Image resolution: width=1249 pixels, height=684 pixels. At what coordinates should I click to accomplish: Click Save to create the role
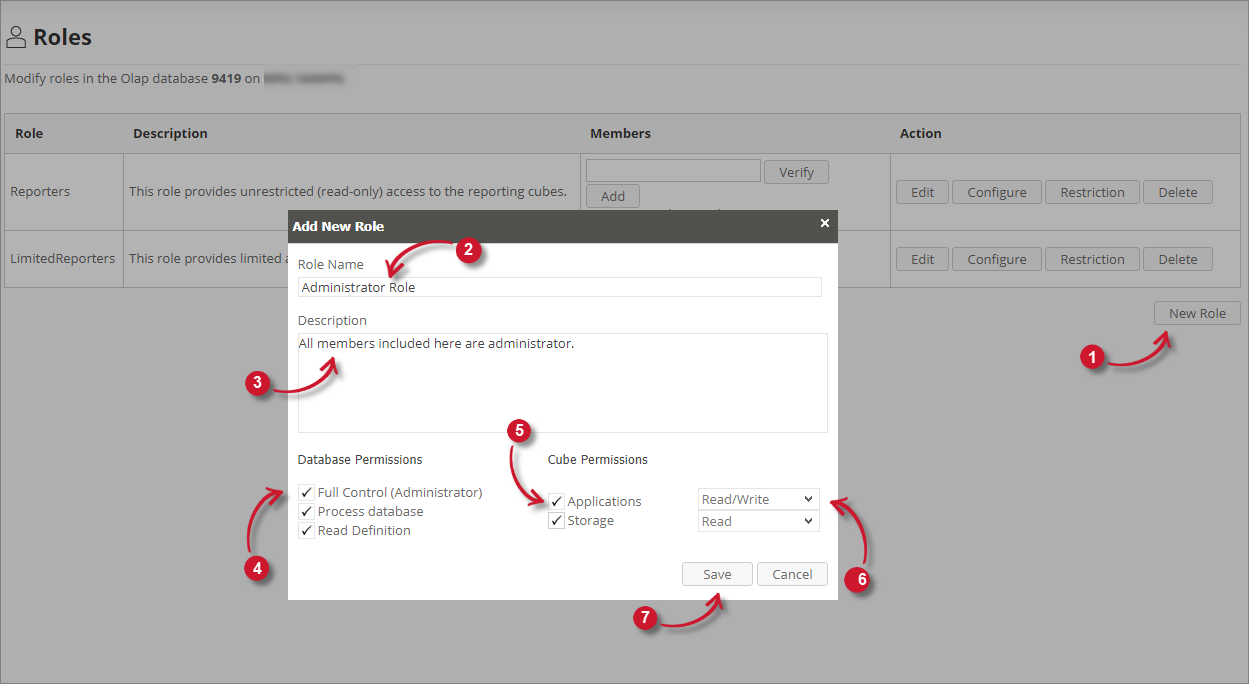pyautogui.click(x=717, y=574)
